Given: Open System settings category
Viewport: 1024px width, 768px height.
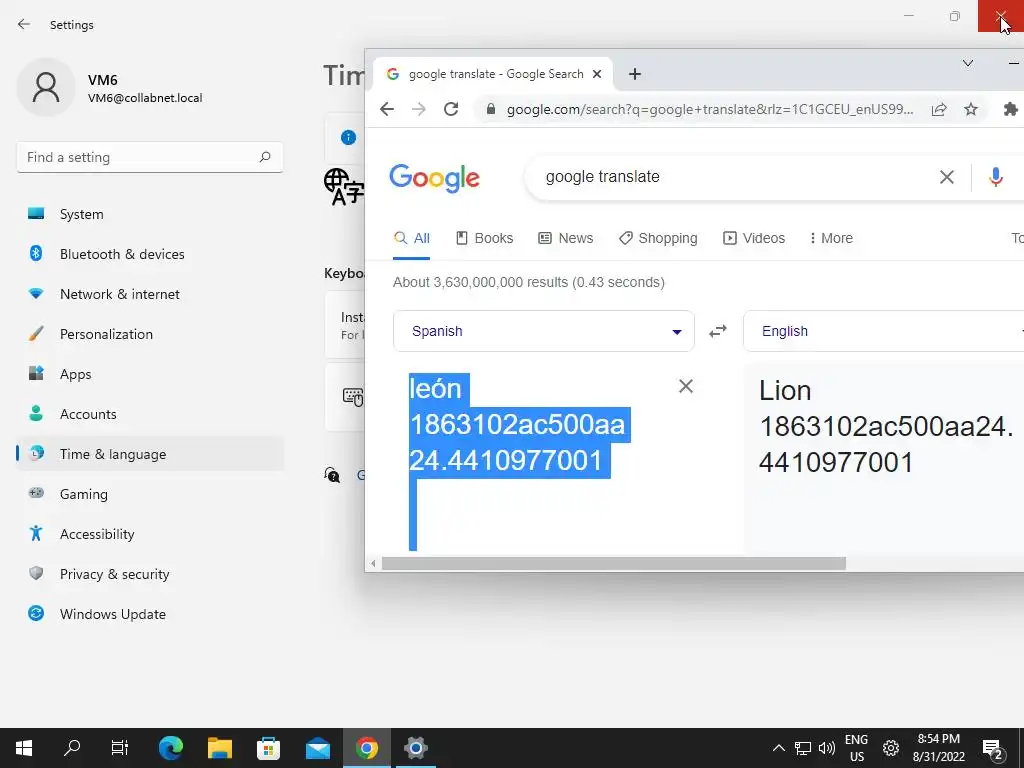Looking at the screenshot, I should 150,214.
